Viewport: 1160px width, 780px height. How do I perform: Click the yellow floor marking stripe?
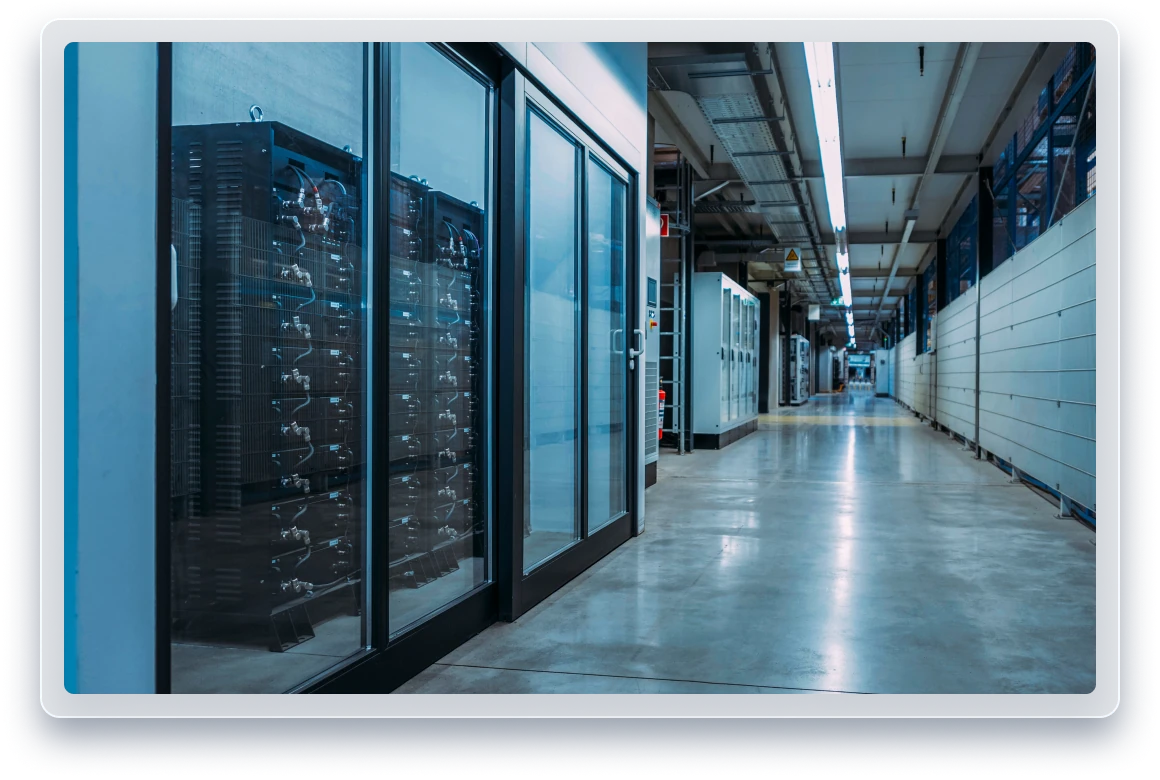coord(840,420)
